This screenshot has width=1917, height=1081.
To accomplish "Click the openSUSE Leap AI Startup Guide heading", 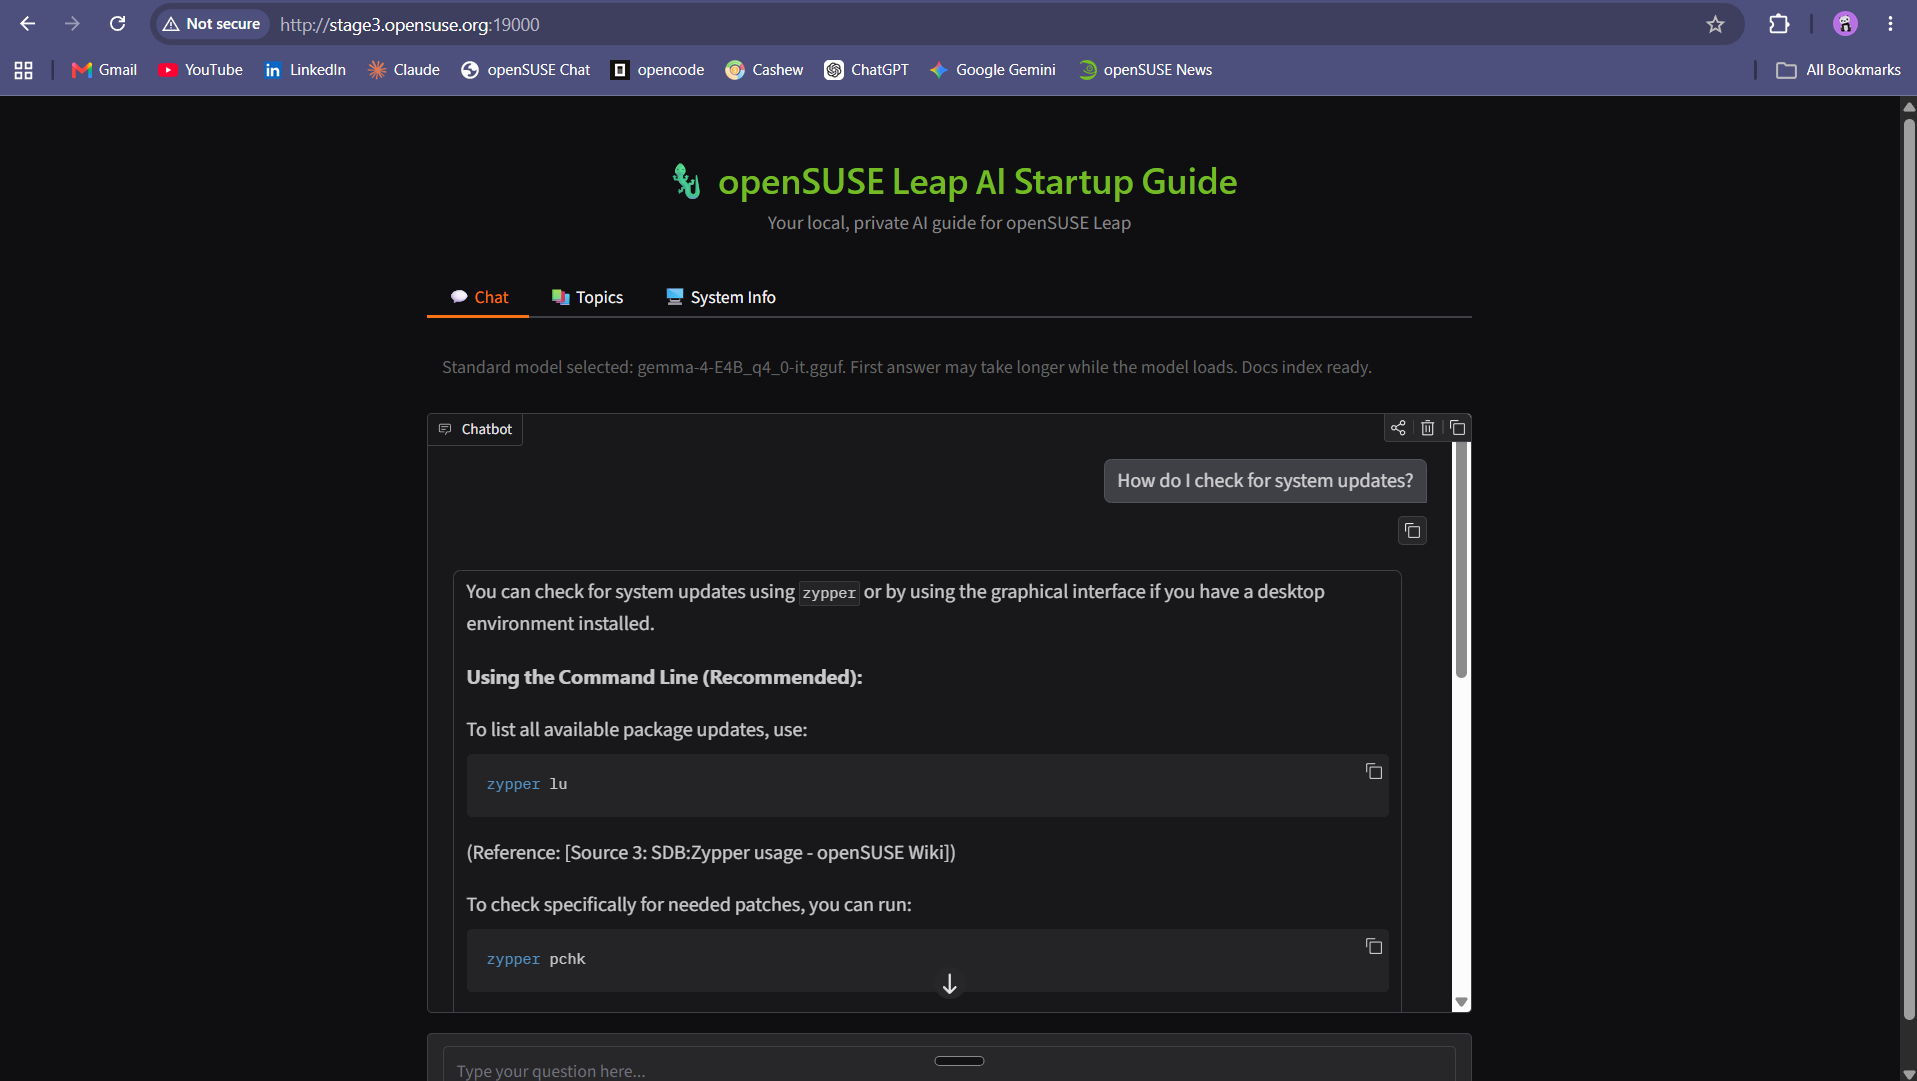I will tap(977, 182).
